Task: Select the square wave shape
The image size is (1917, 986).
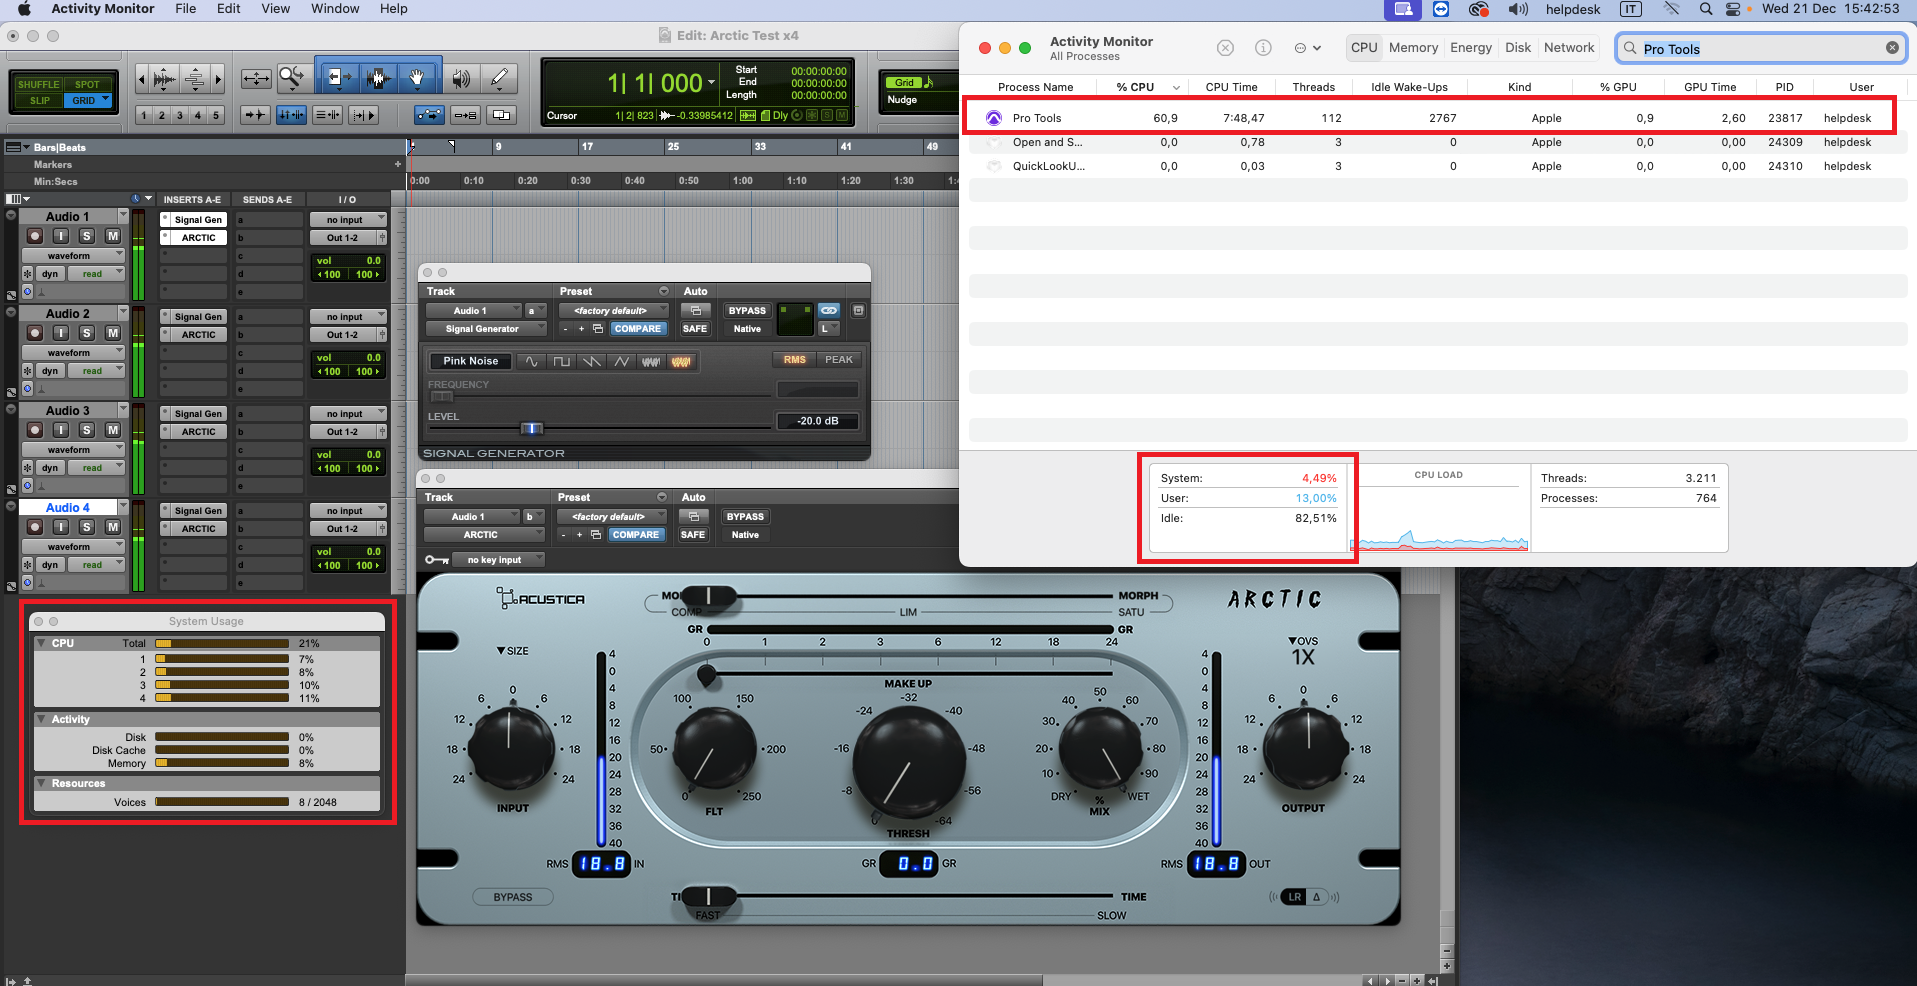Action: pos(562,361)
